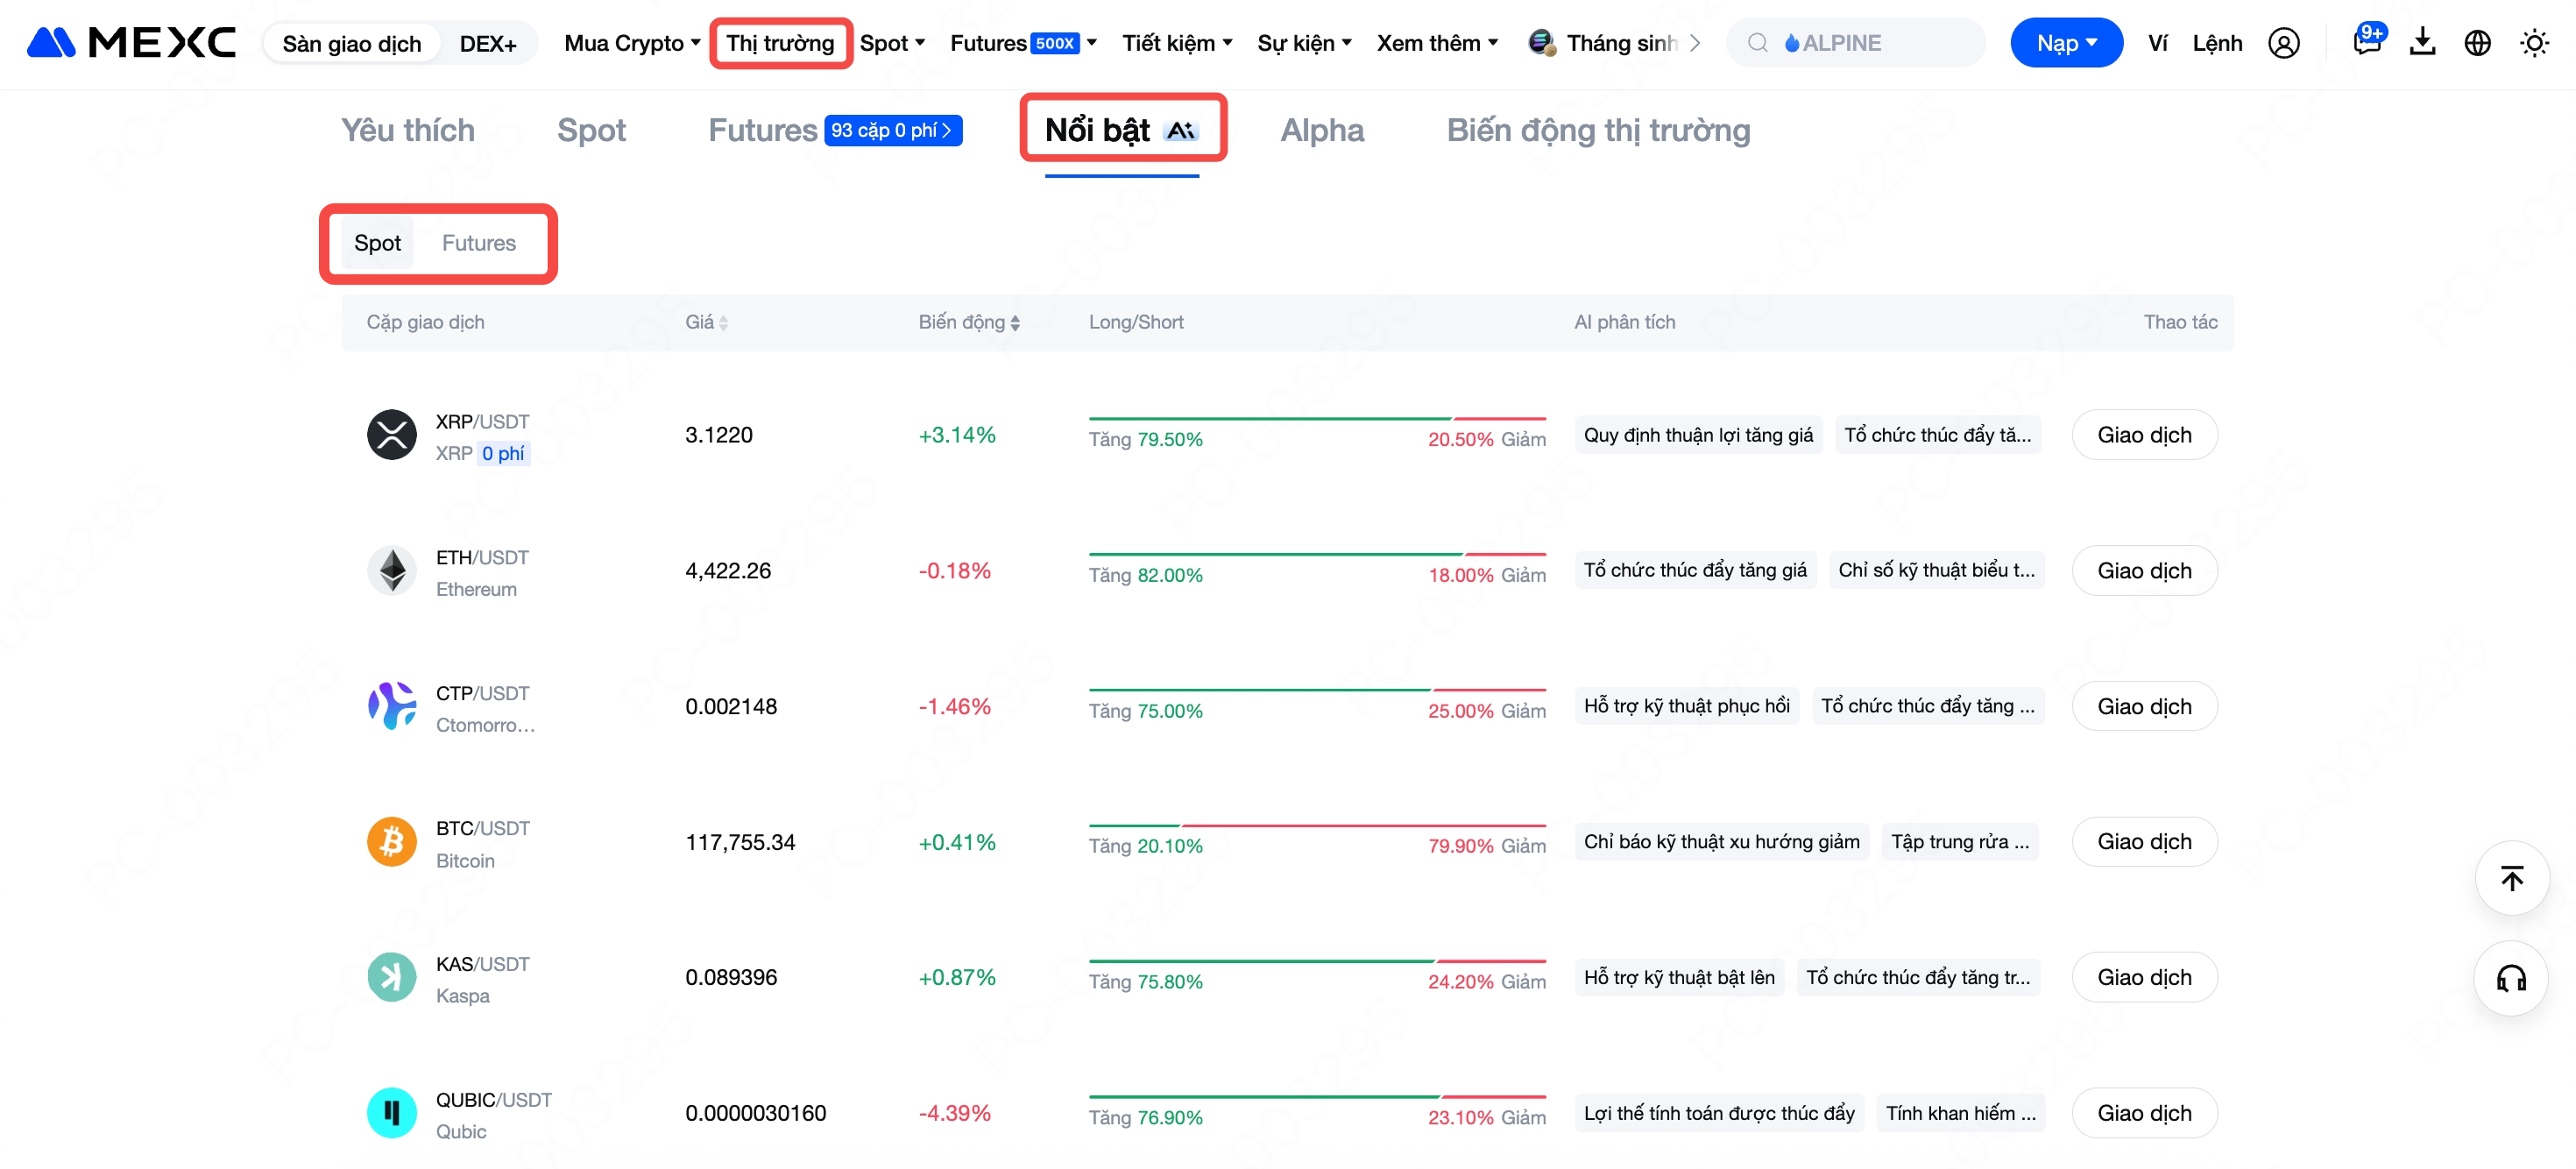This screenshot has height=1169, width=2576.
Task: Expand the Spot menu in navbar
Action: 892,43
